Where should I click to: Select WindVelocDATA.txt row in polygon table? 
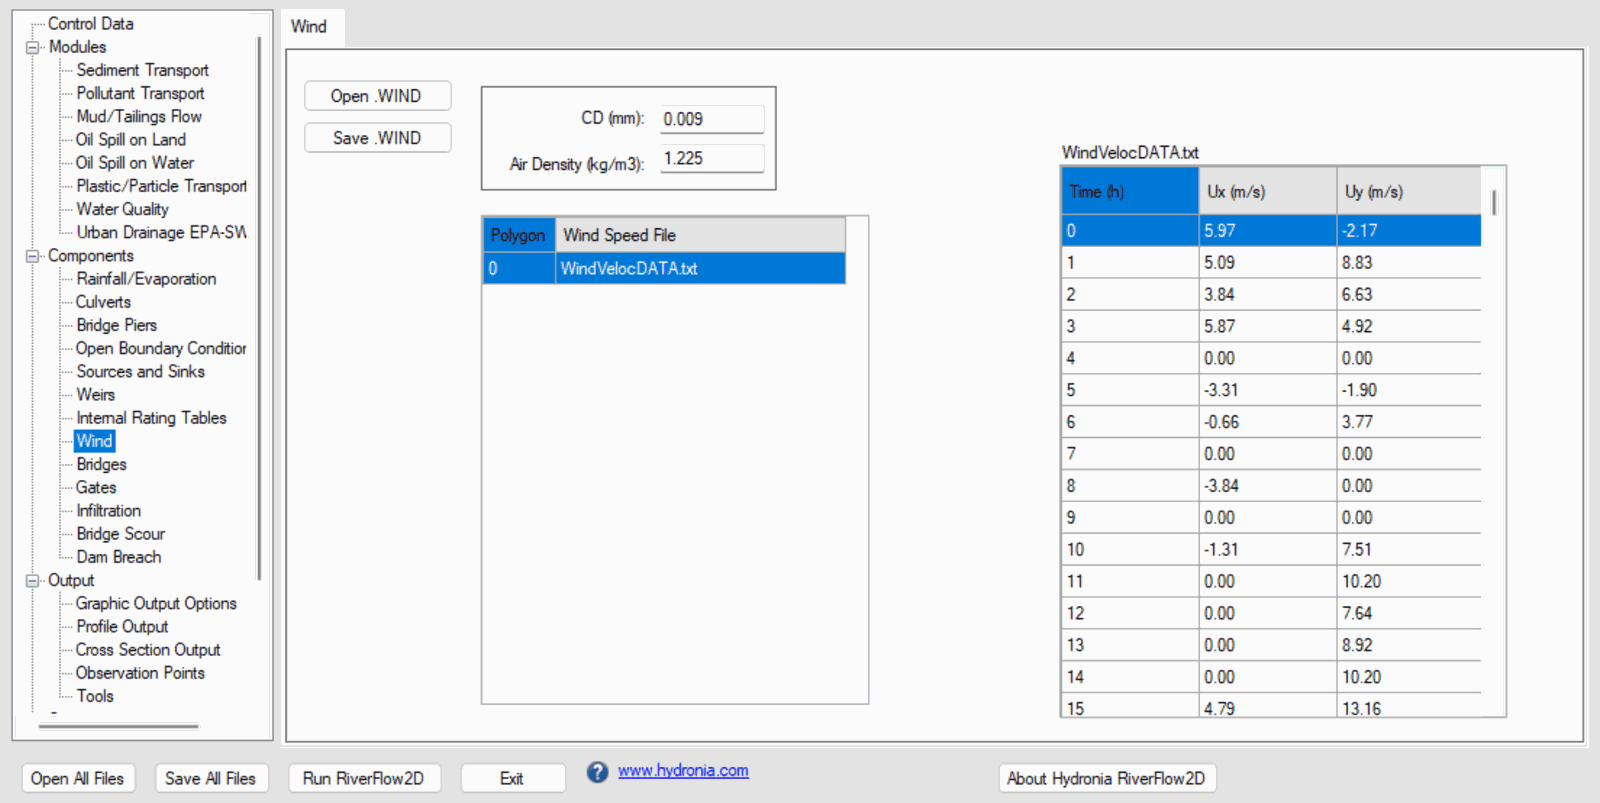click(x=699, y=269)
